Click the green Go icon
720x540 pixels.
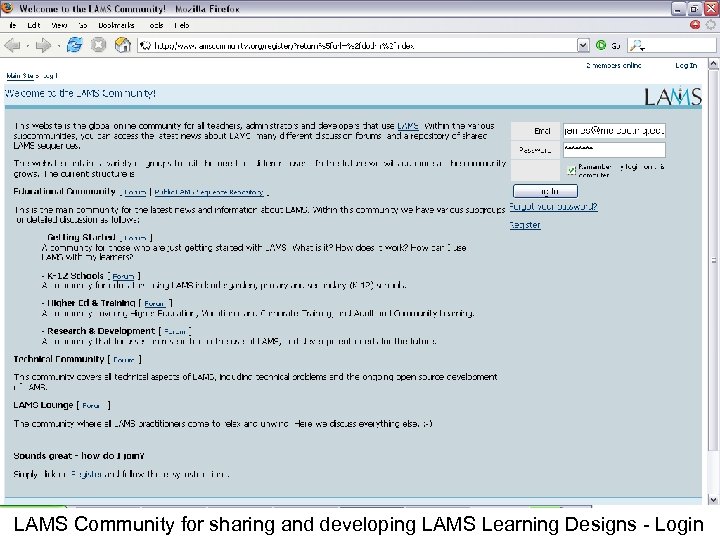tap(601, 45)
